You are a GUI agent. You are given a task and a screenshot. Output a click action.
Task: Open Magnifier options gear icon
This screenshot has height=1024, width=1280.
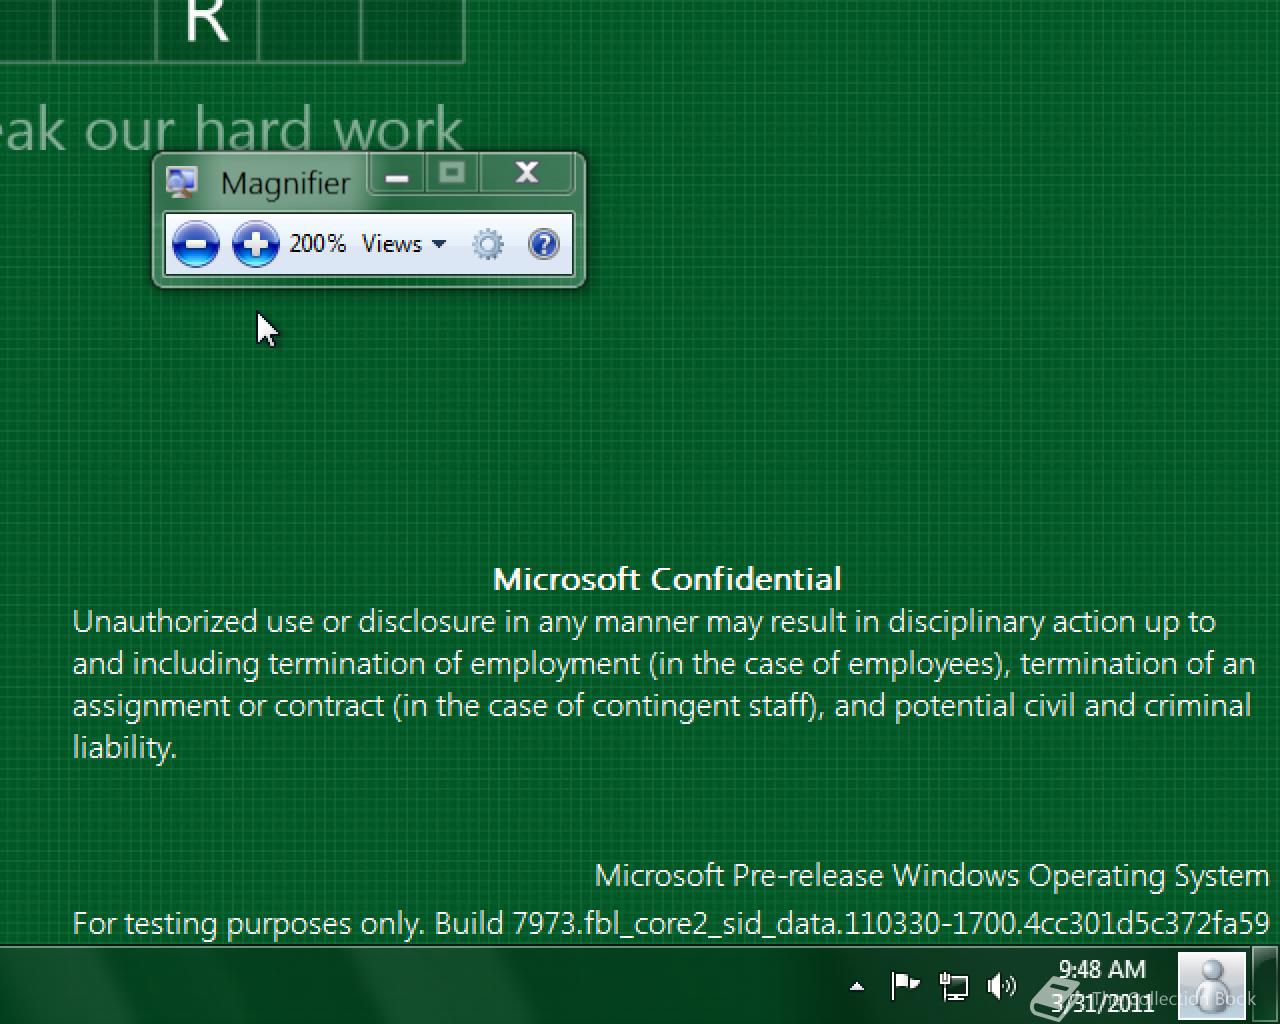pyautogui.click(x=488, y=244)
